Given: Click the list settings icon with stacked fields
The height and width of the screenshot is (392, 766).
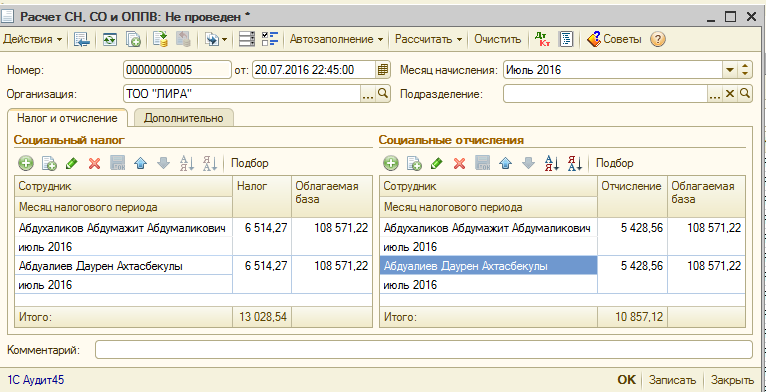Looking at the screenshot, I should [x=247, y=40].
